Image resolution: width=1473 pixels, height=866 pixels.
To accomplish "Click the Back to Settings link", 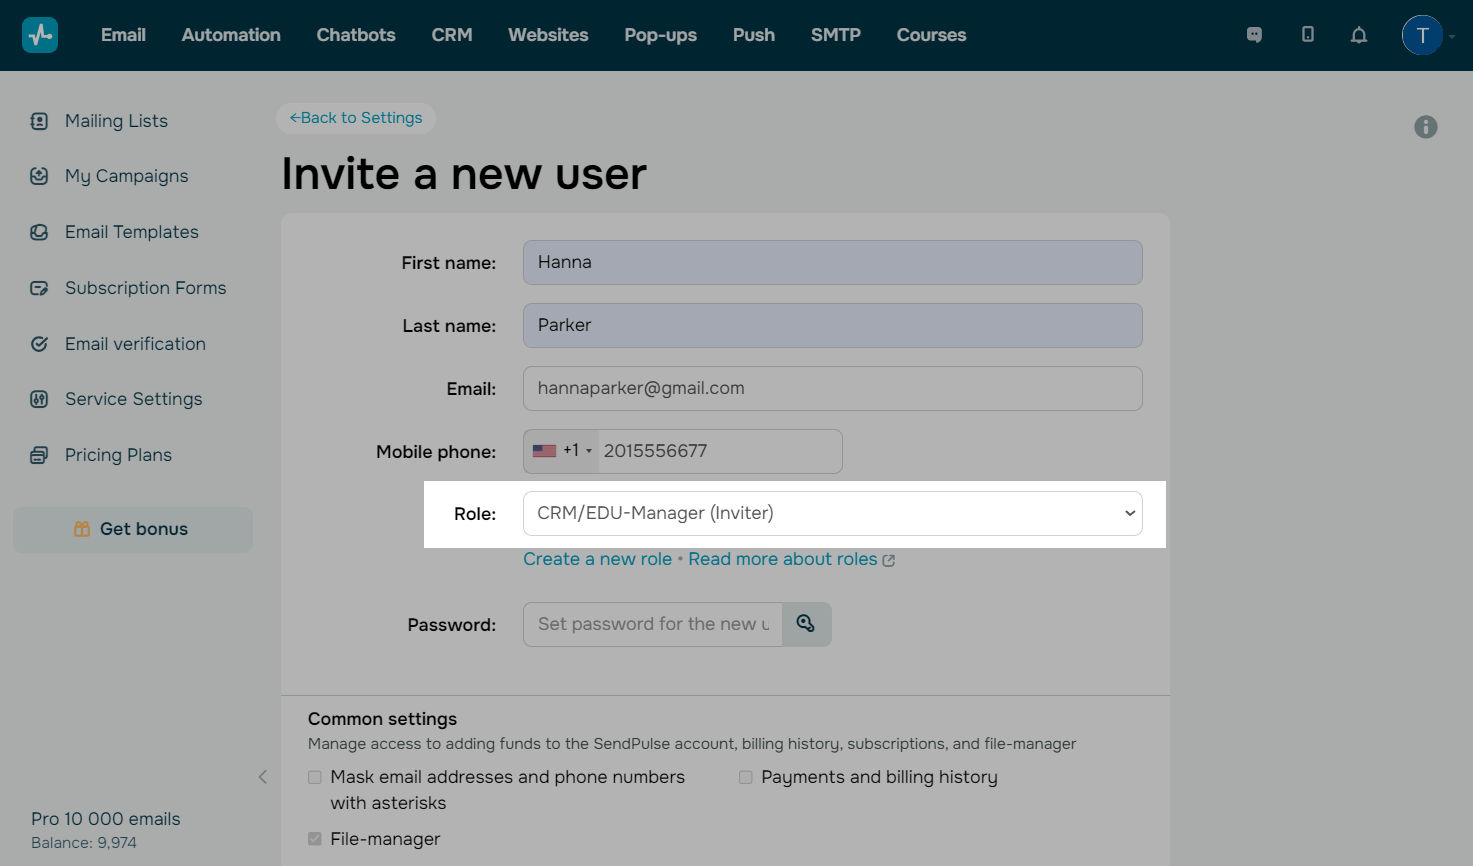I will [x=356, y=118].
